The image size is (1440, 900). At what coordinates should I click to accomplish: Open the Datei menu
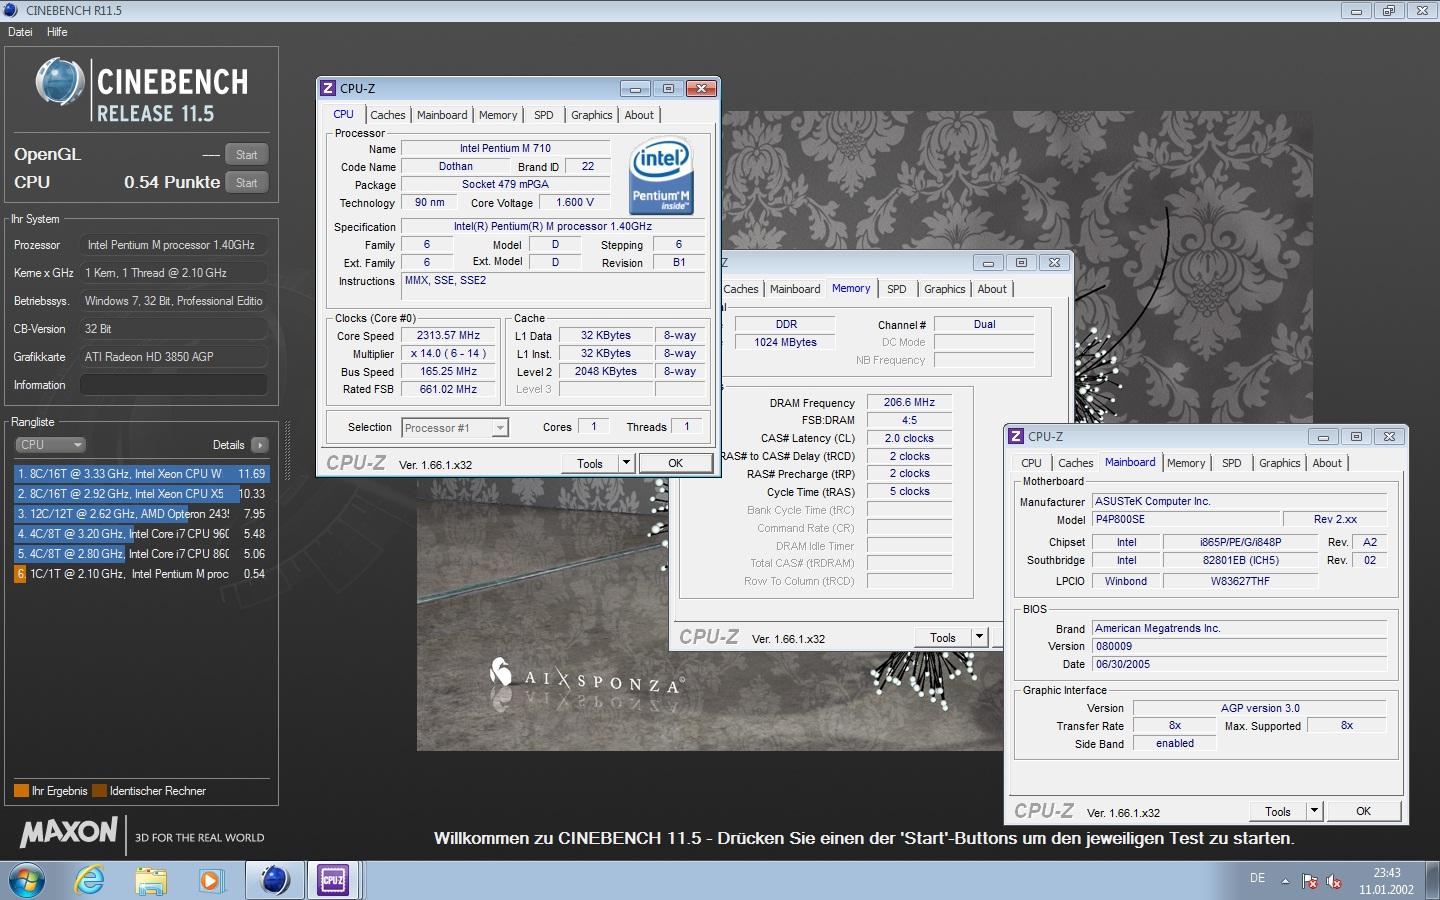pyautogui.click(x=20, y=32)
